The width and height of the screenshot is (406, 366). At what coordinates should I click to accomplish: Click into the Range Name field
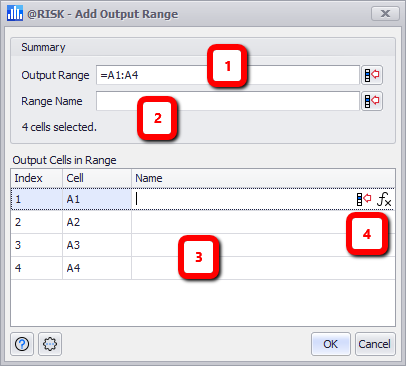228,101
